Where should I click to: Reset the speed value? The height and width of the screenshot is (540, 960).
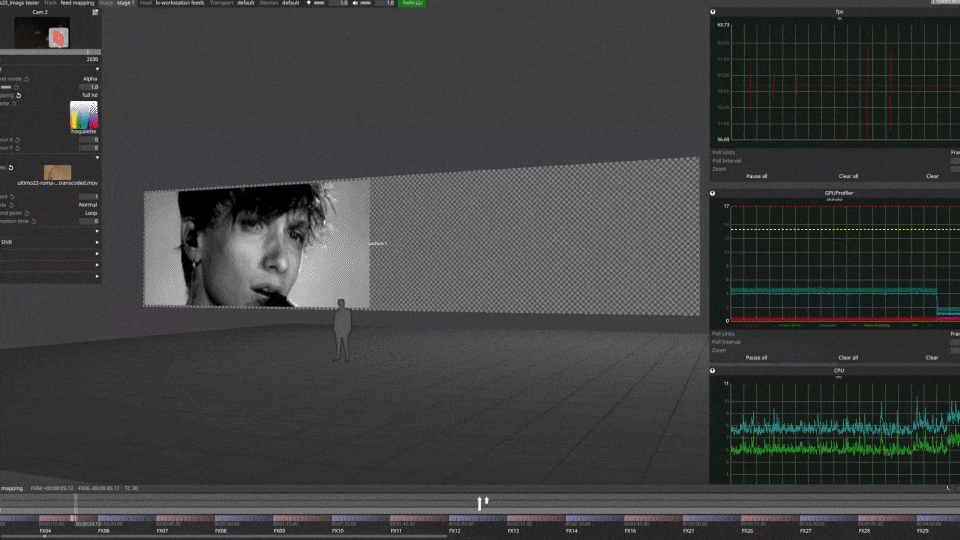tap(12, 197)
